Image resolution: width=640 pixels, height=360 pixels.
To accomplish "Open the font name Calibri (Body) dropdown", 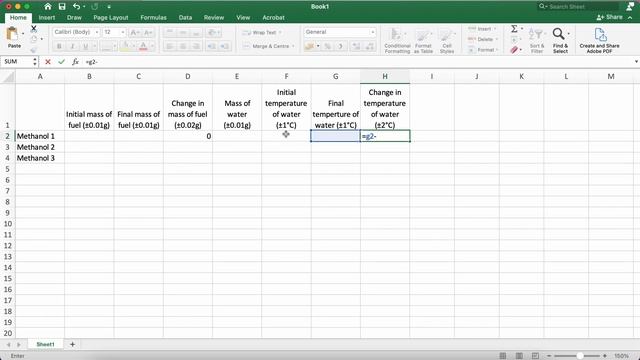I will click(x=97, y=32).
